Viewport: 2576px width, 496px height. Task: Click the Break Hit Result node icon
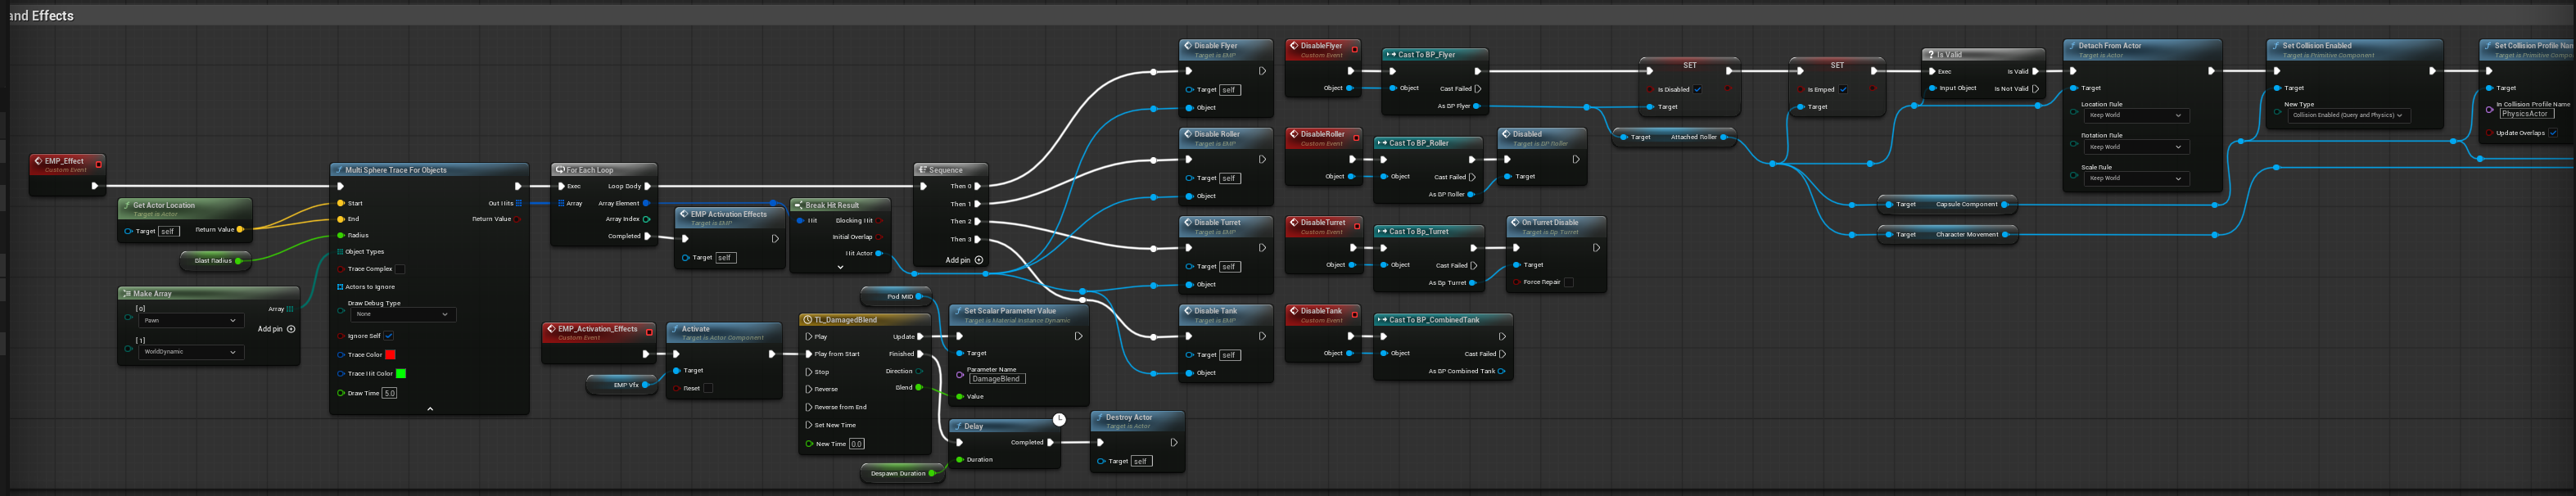point(799,205)
